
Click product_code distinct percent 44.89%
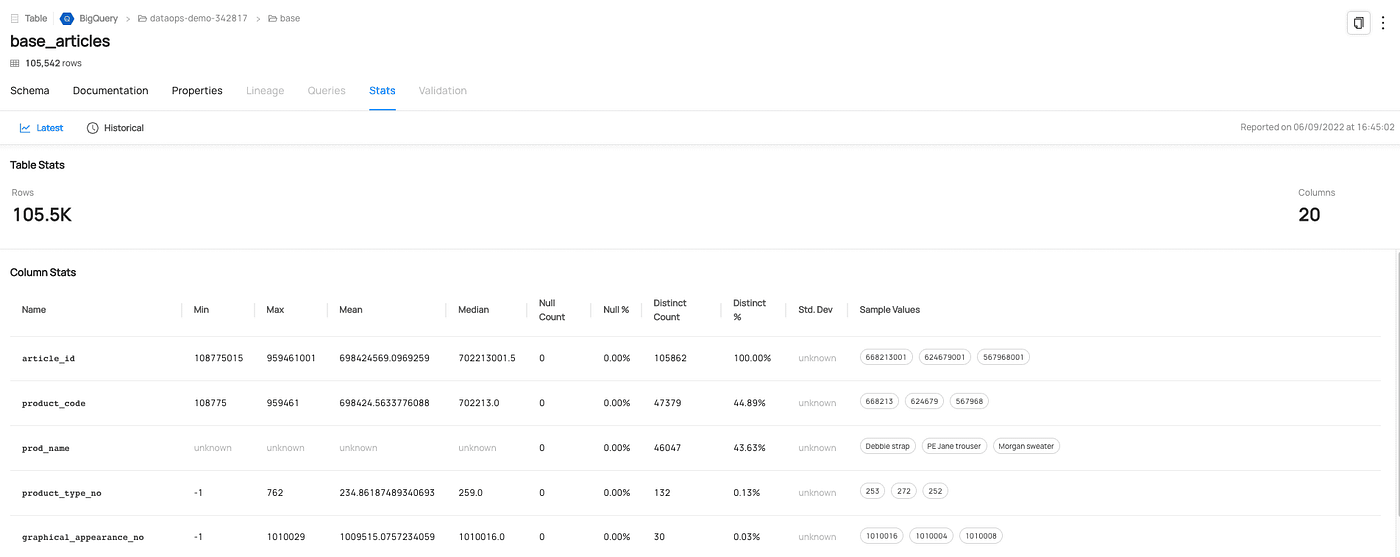[749, 403]
